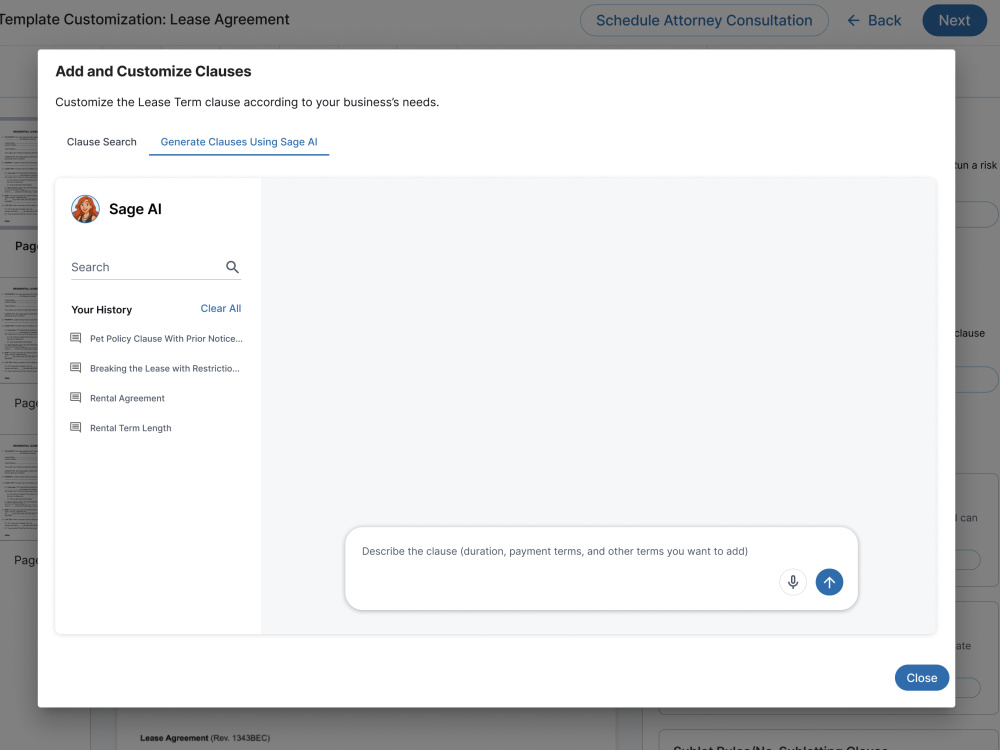Click the Your History heading
1000x750 pixels.
coord(101,310)
